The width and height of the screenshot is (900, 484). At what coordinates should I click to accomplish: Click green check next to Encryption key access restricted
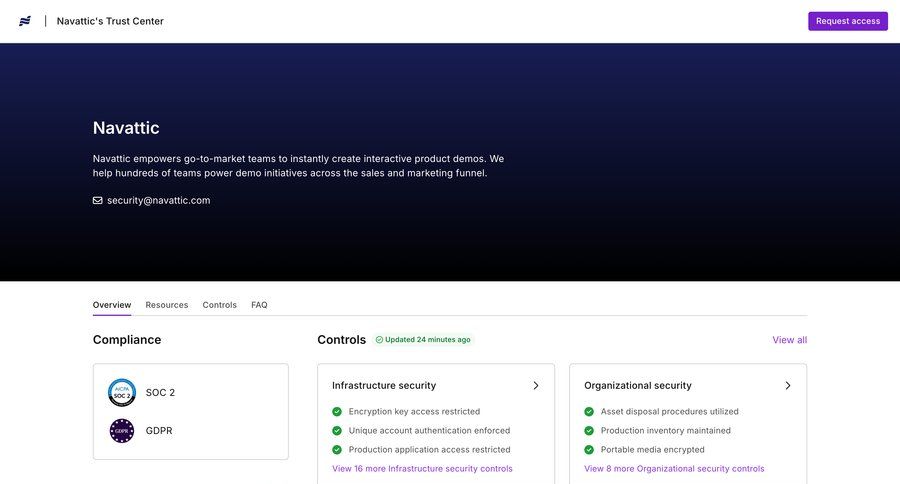(x=337, y=412)
